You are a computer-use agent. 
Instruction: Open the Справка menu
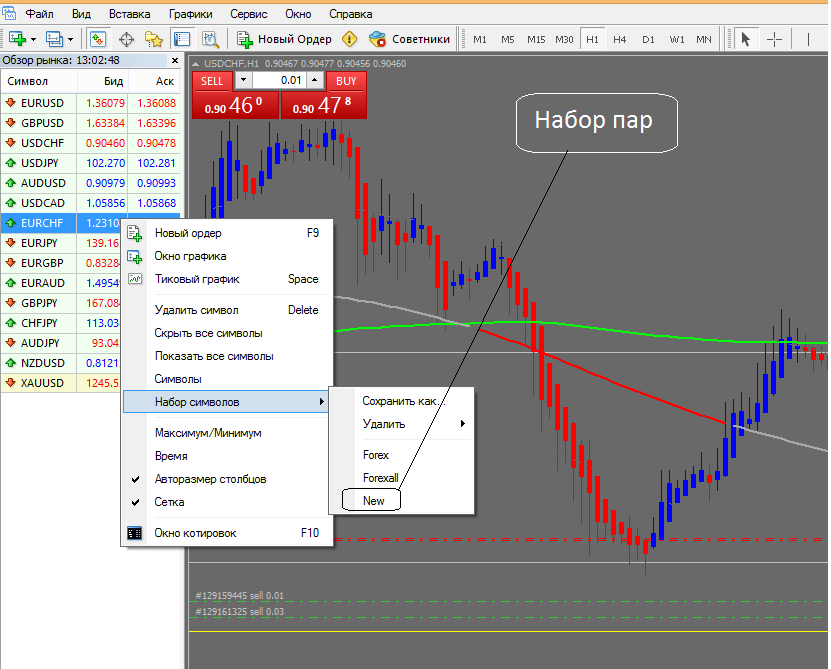(x=350, y=14)
